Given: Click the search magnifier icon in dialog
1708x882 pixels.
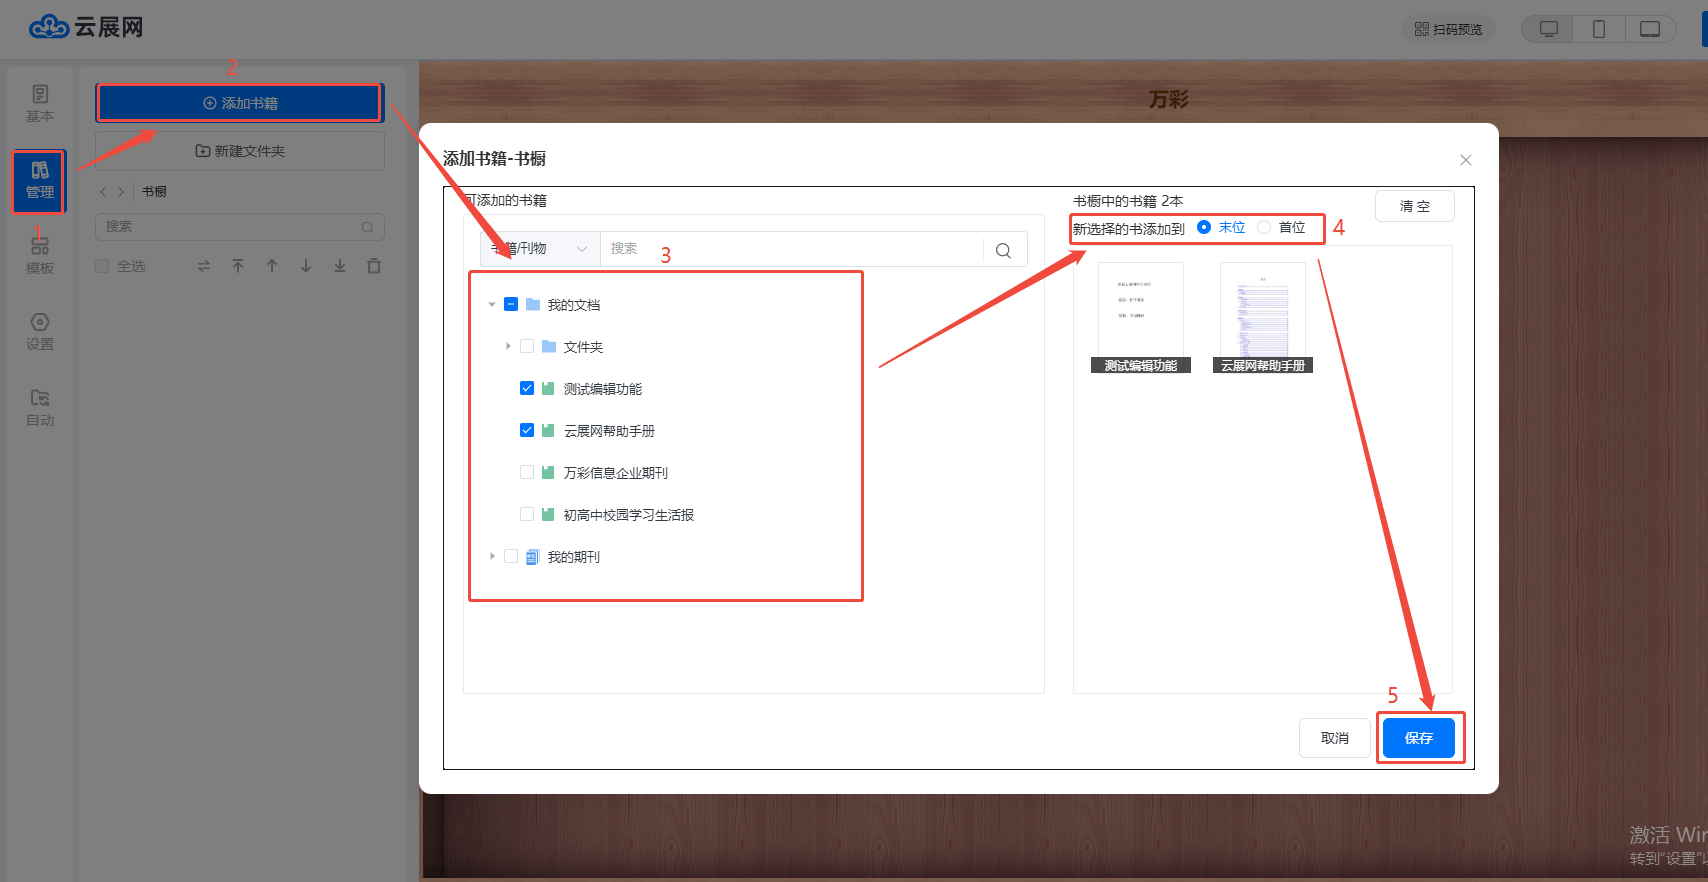Looking at the screenshot, I should point(1003,250).
